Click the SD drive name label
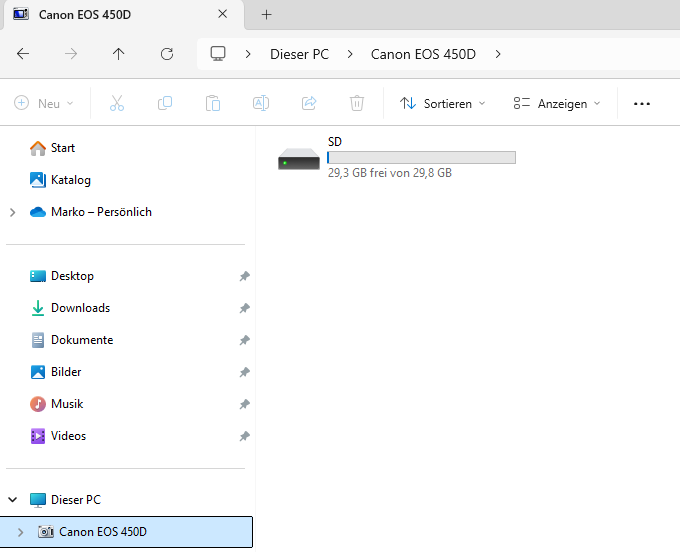The height and width of the screenshot is (552, 680). [335, 142]
